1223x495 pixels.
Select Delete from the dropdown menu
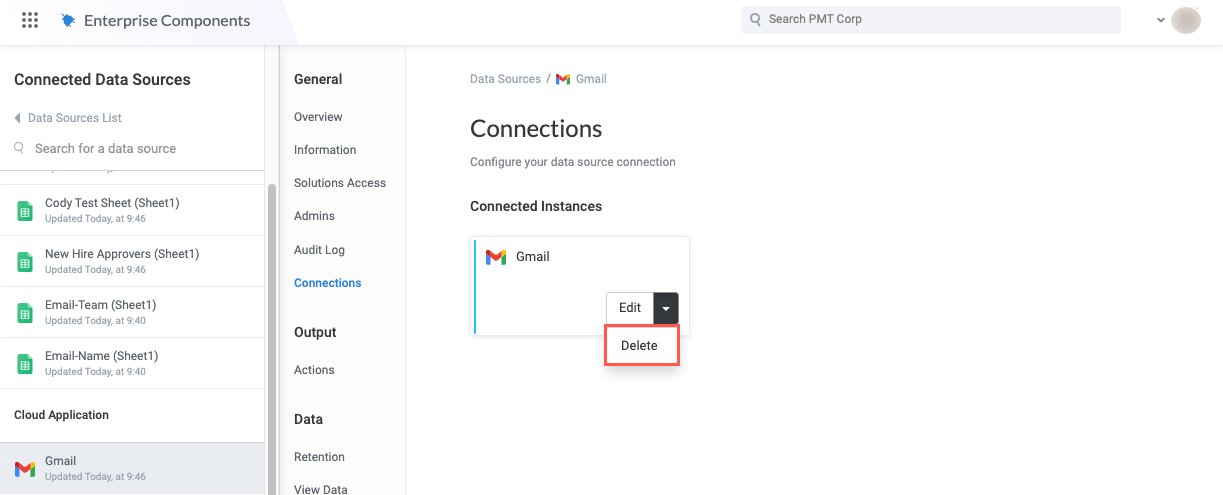tap(640, 346)
